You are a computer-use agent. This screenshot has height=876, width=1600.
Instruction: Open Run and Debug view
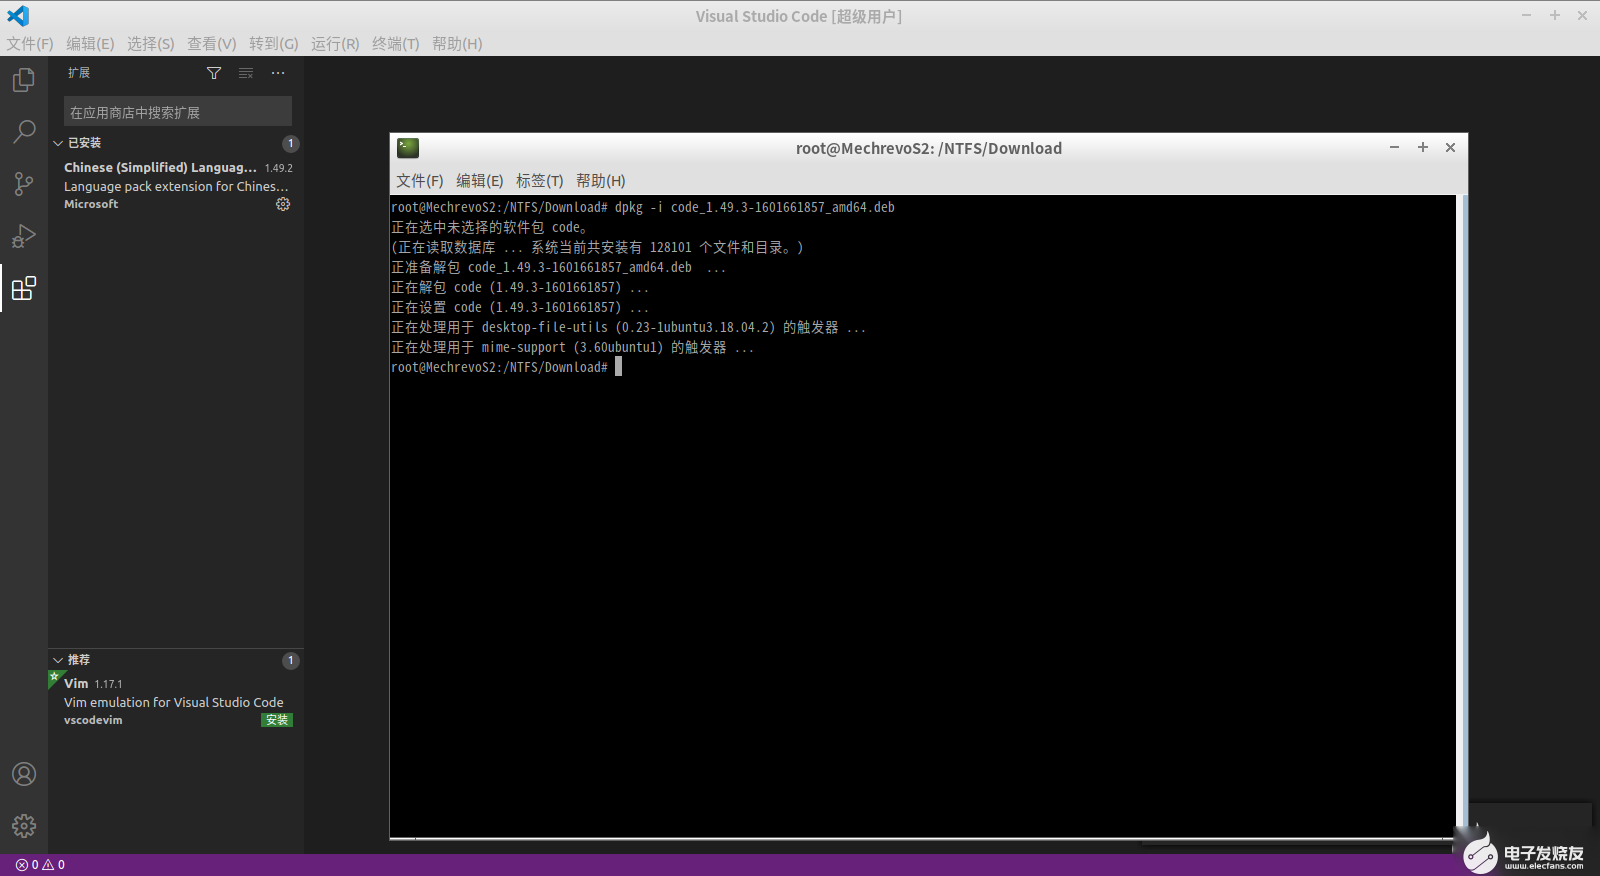point(24,236)
